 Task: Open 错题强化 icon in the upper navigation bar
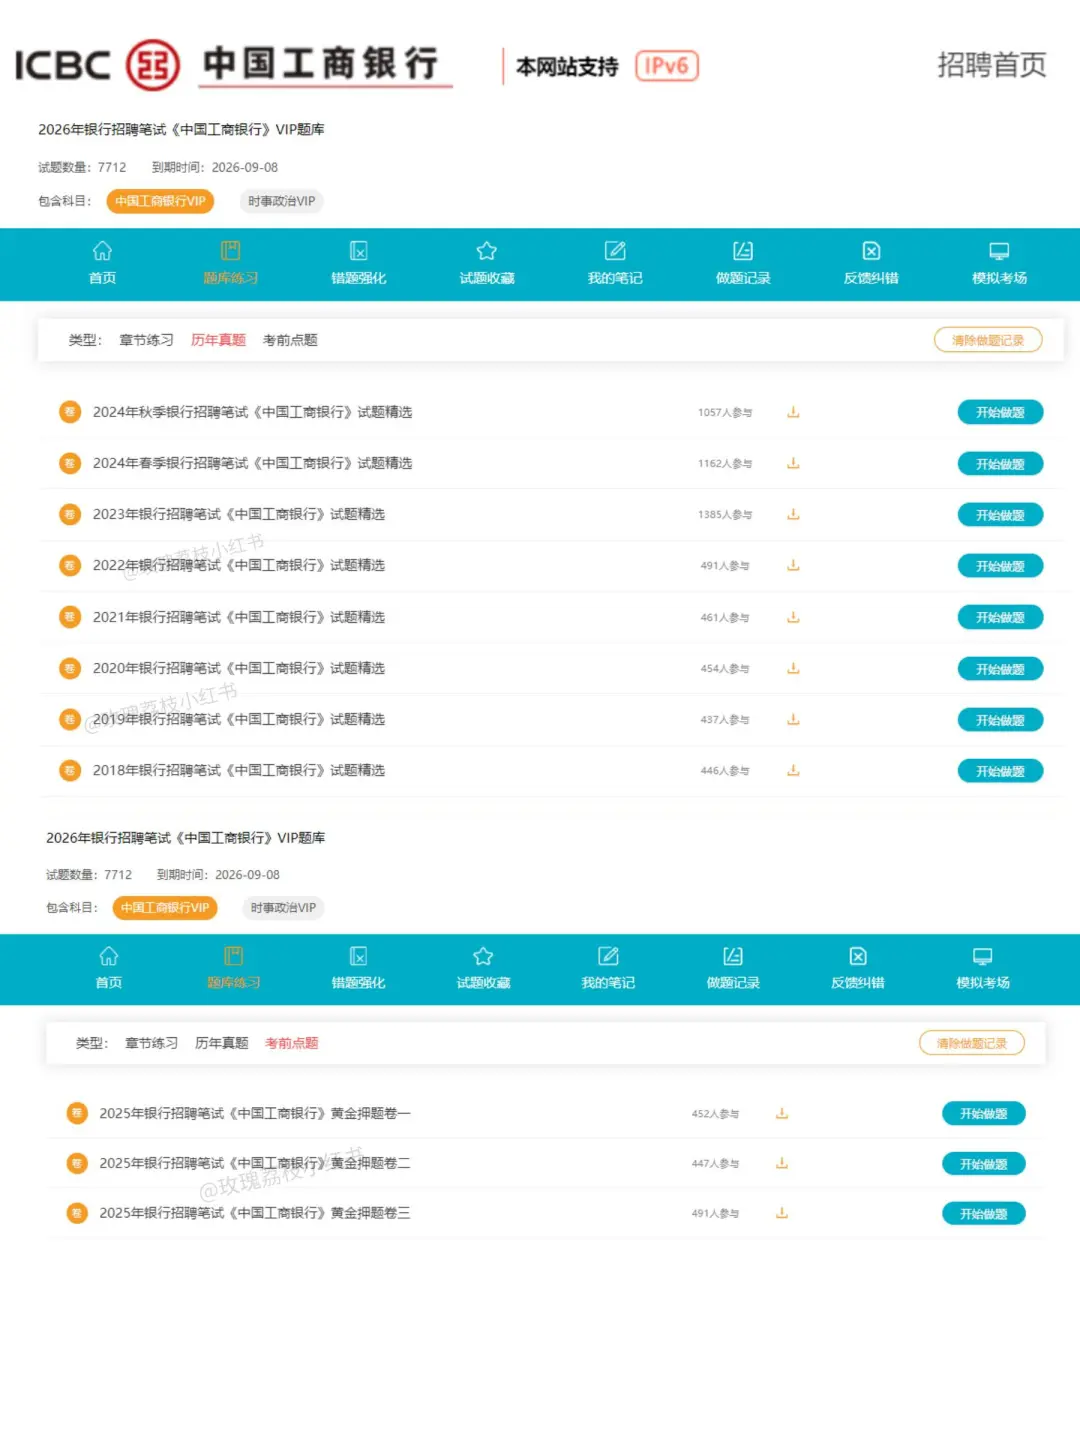(359, 251)
